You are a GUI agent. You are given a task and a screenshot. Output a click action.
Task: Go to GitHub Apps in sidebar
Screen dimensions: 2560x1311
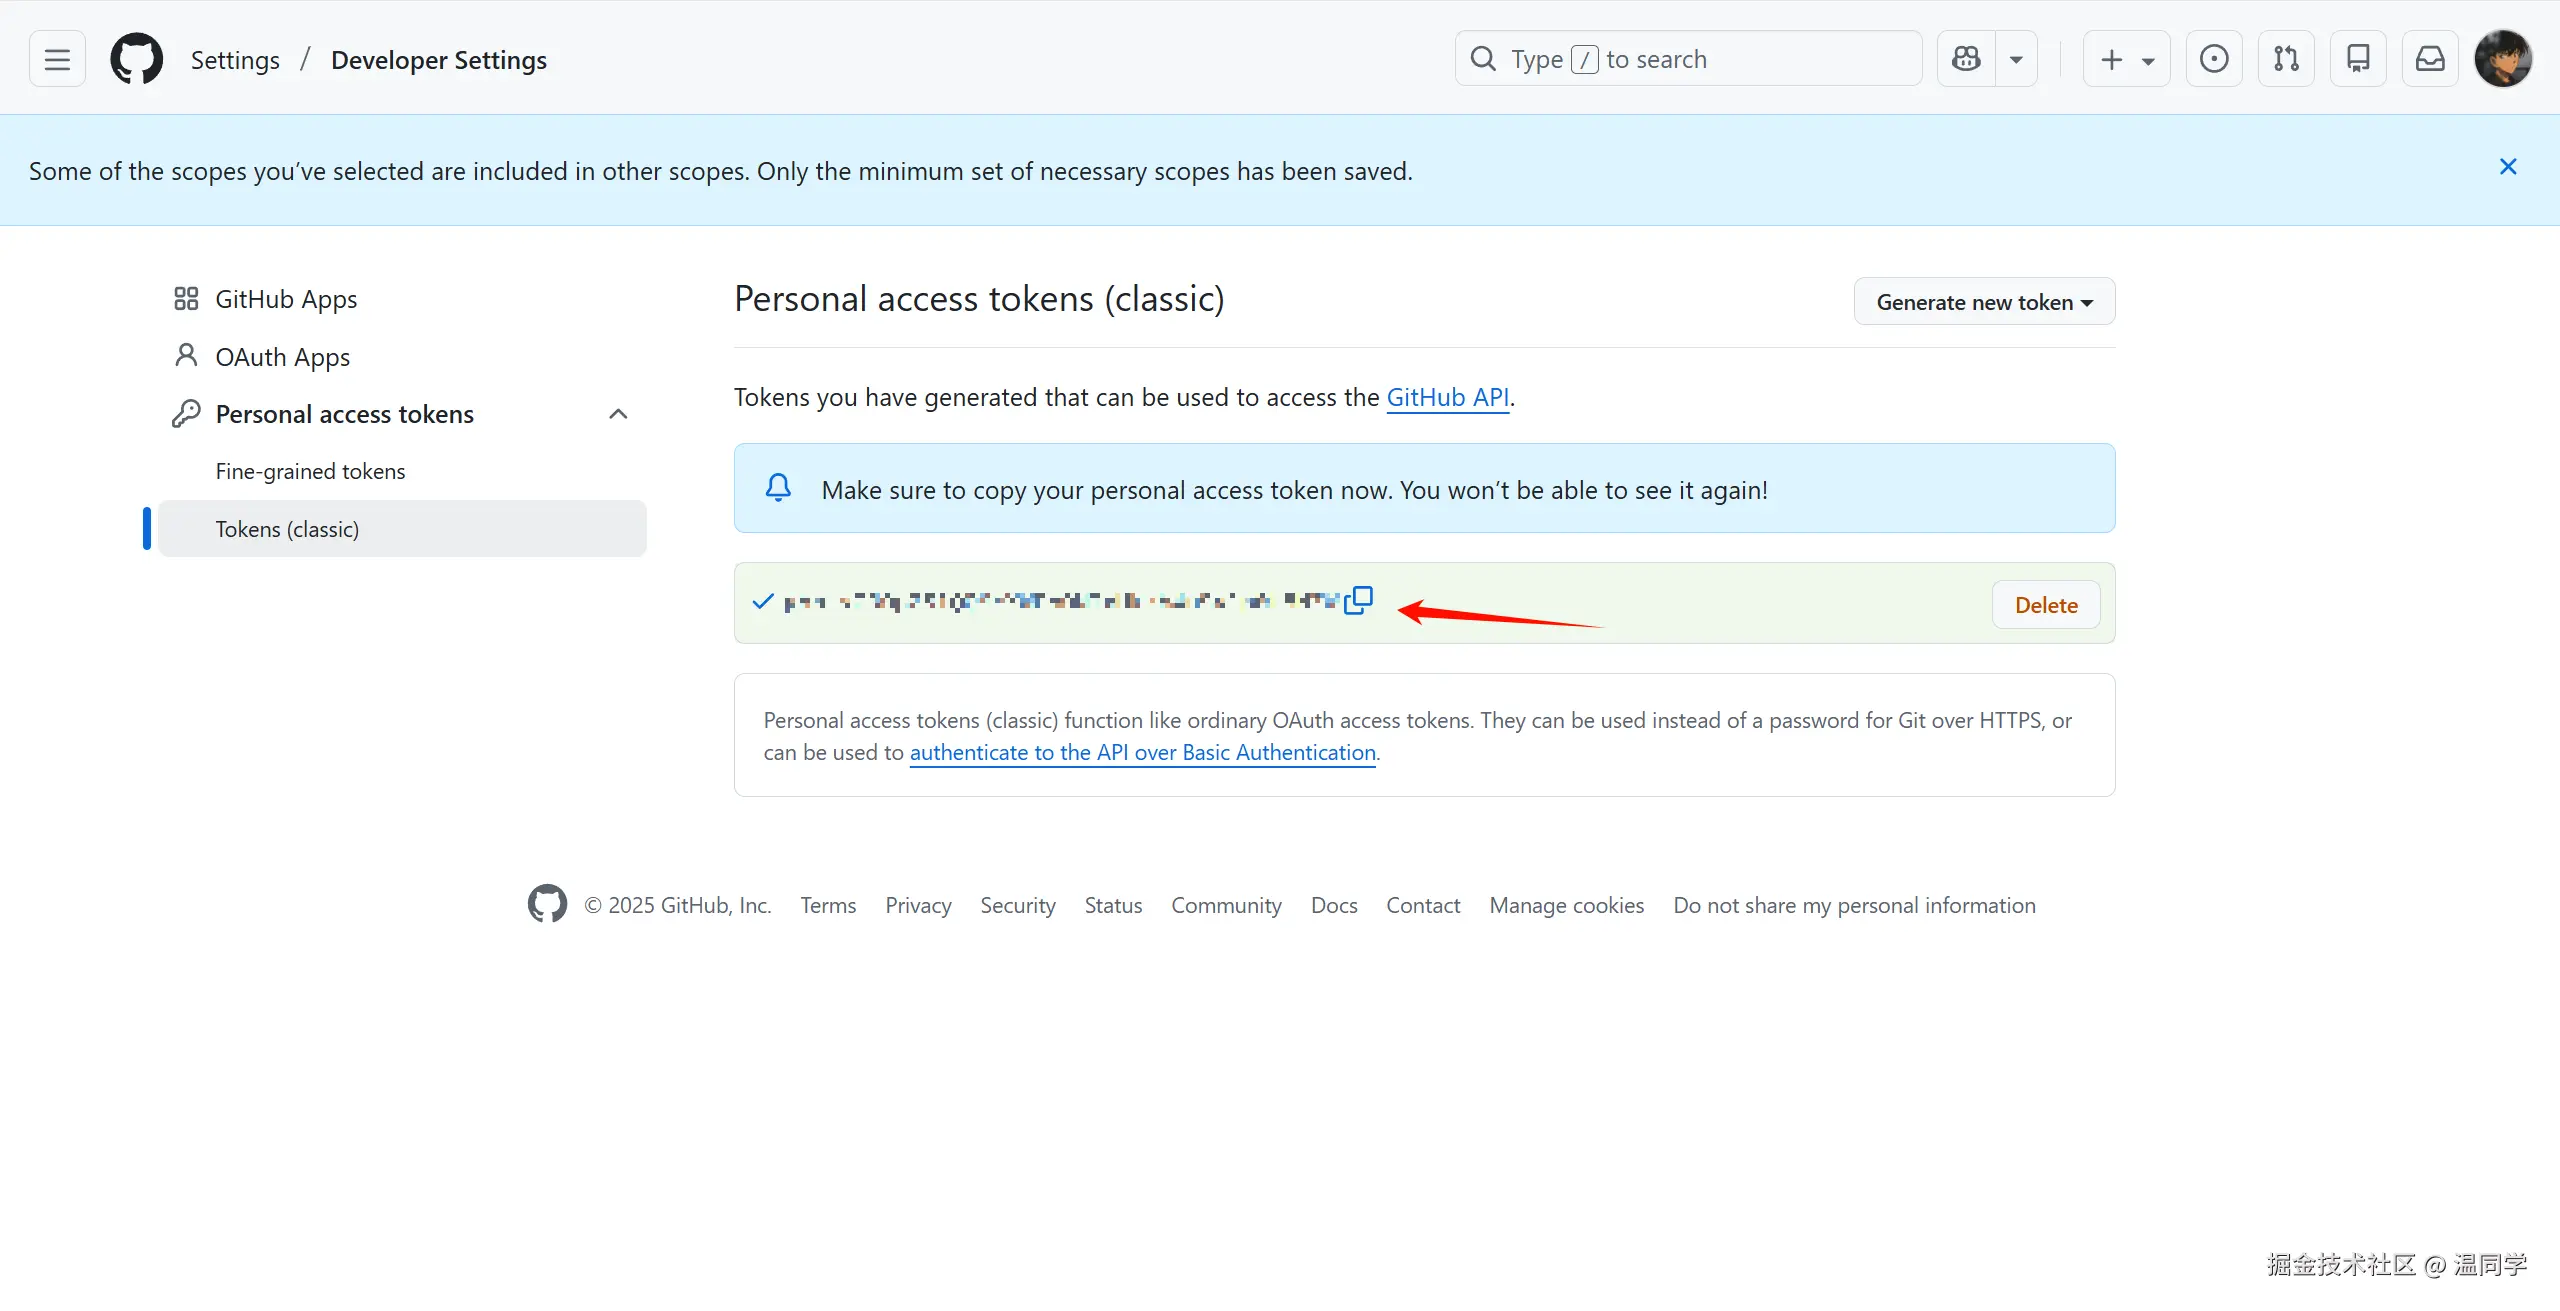click(x=286, y=299)
